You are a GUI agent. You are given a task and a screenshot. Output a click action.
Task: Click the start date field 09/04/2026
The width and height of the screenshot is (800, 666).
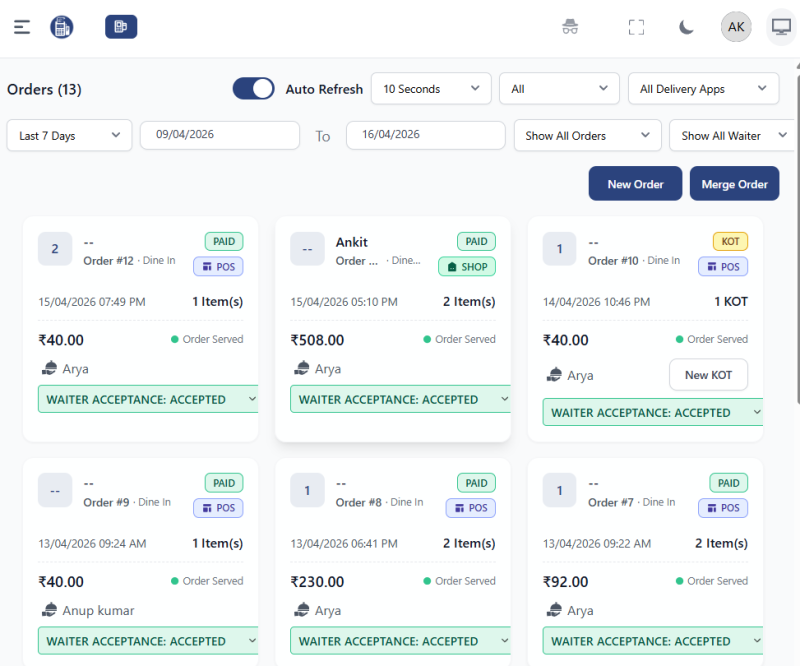pyautogui.click(x=220, y=135)
